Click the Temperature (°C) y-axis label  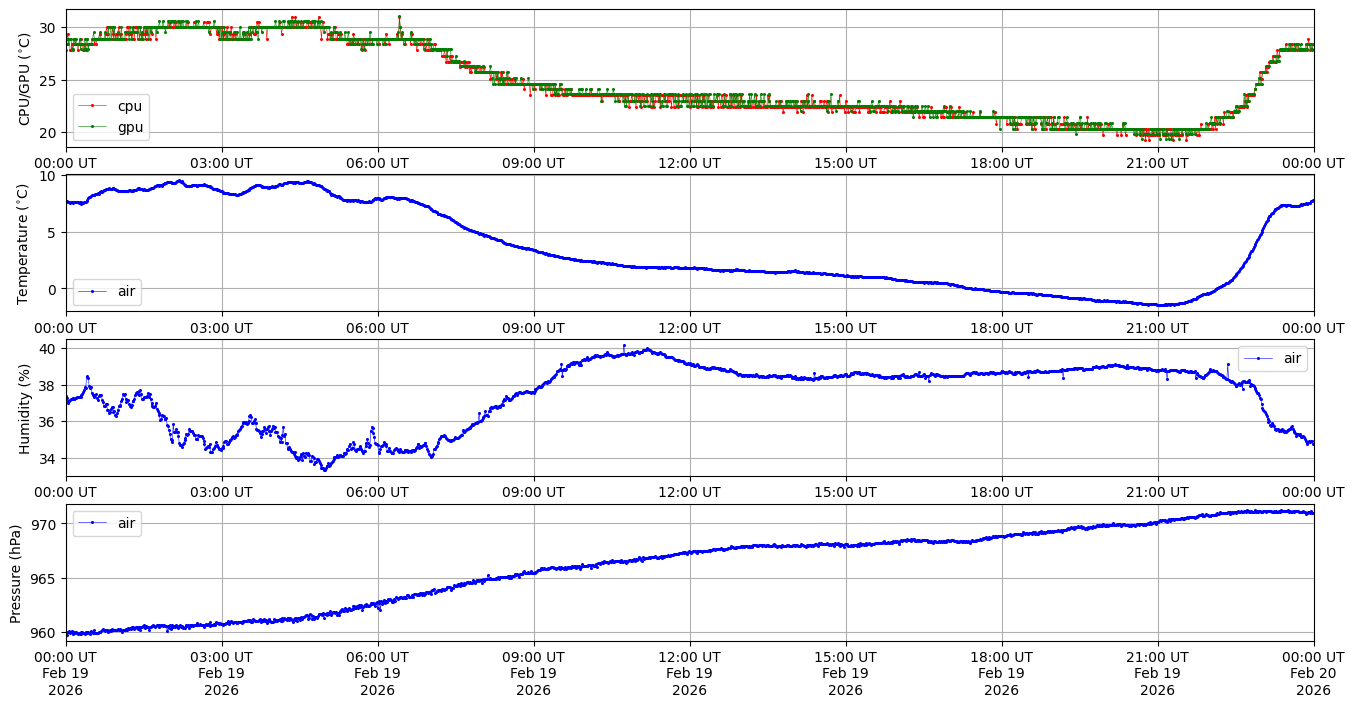[x=24, y=242]
